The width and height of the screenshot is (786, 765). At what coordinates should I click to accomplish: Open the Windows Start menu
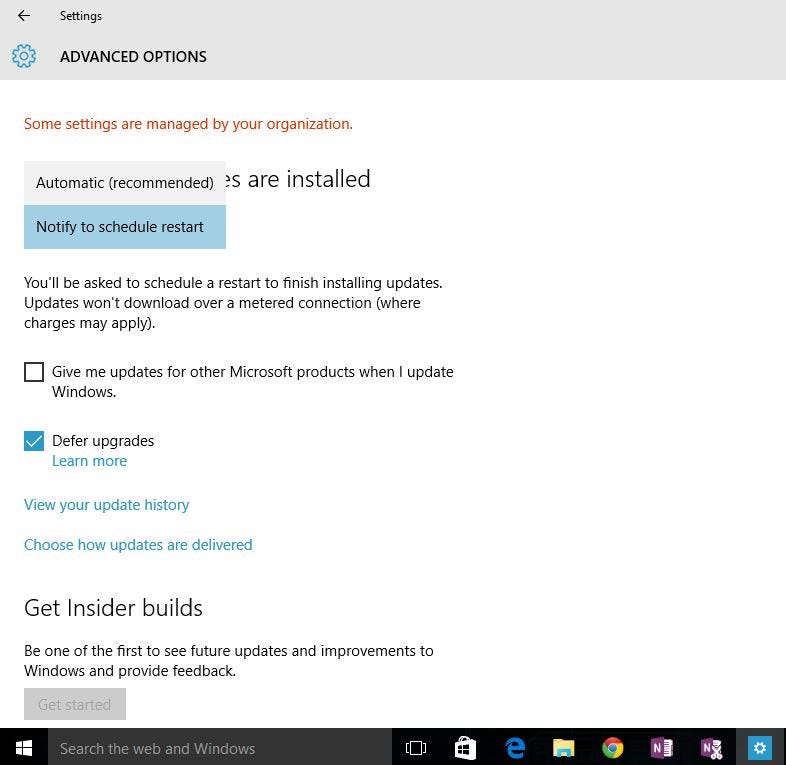click(x=24, y=748)
